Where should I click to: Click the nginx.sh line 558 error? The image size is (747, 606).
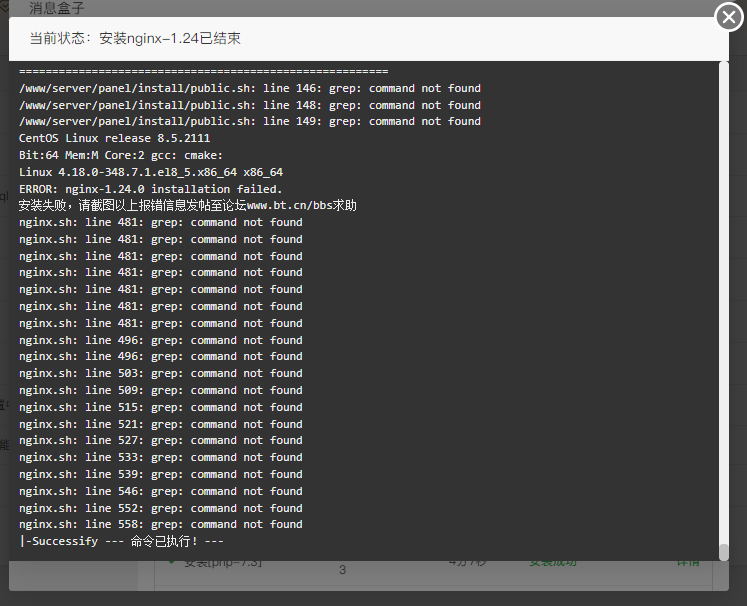click(x=161, y=525)
